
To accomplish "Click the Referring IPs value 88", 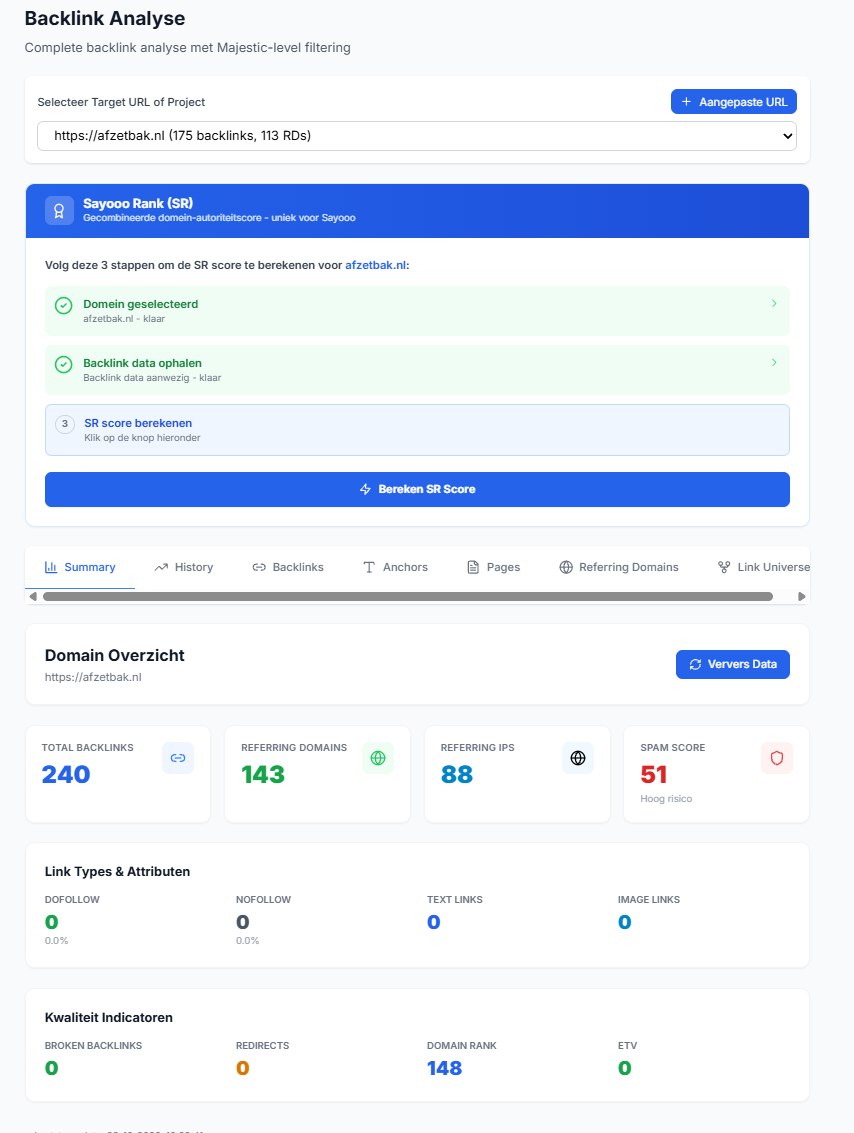I will click(x=457, y=775).
